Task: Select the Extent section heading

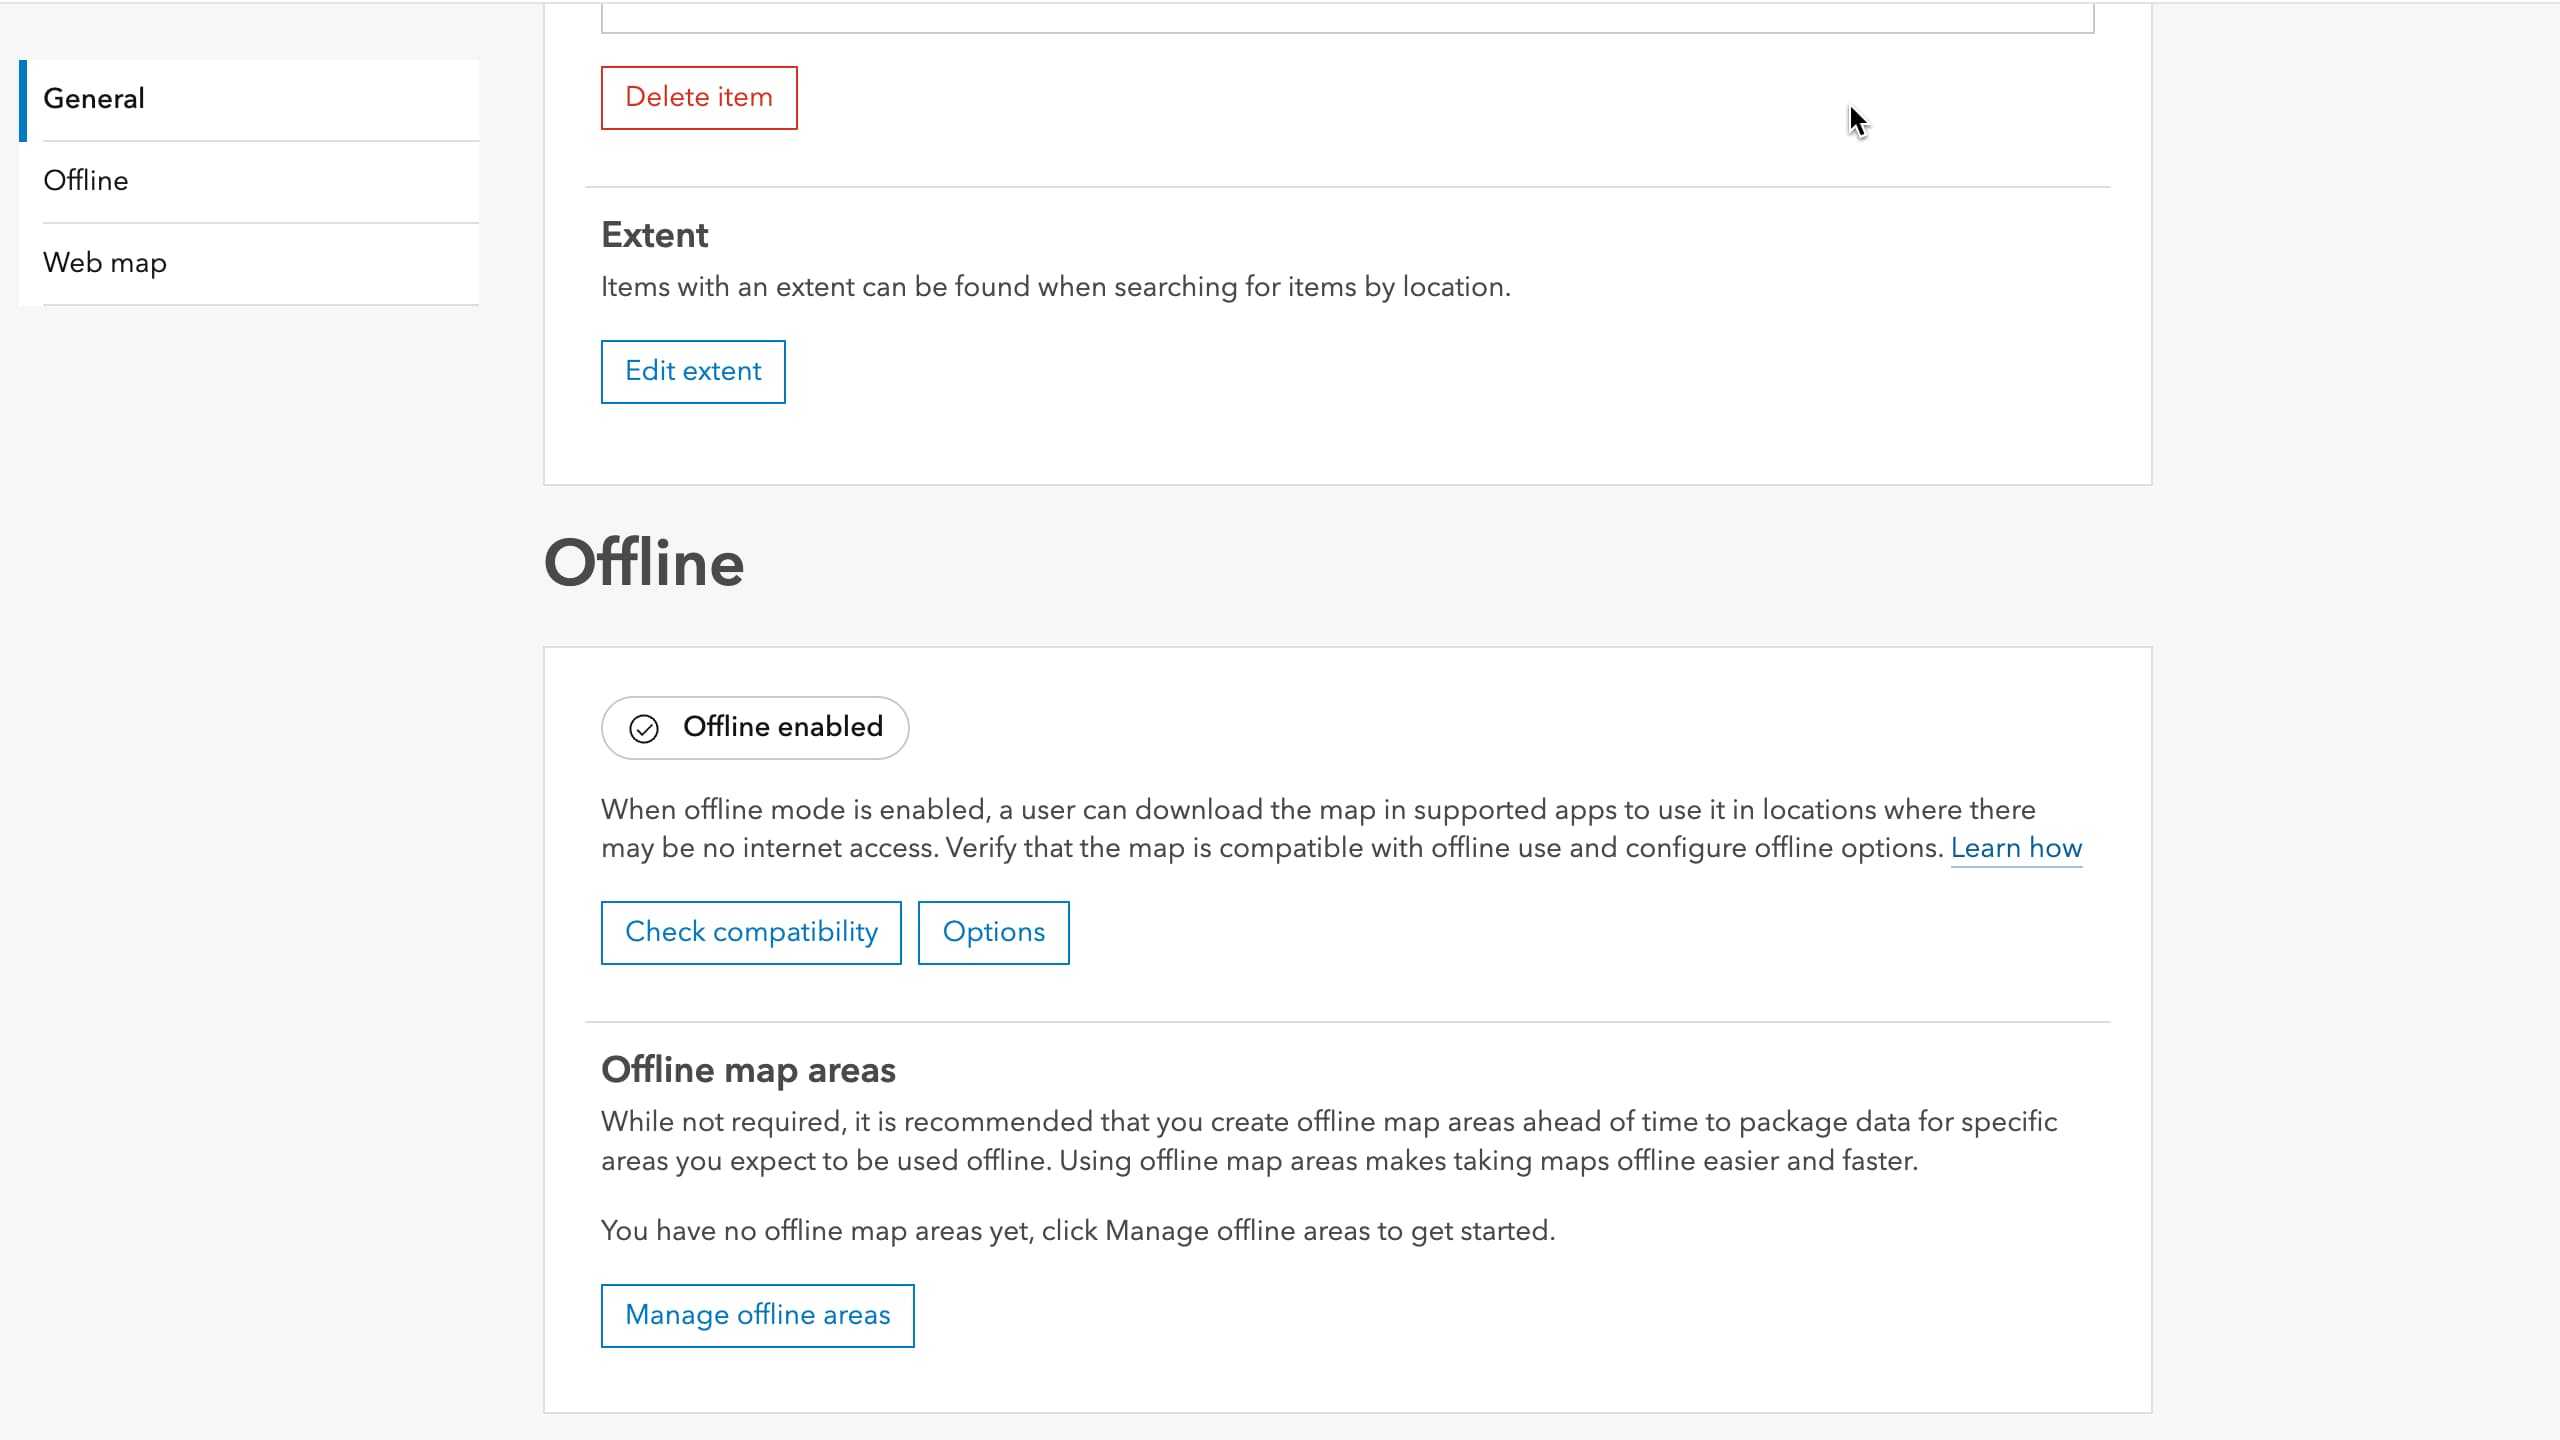Action: click(x=654, y=234)
